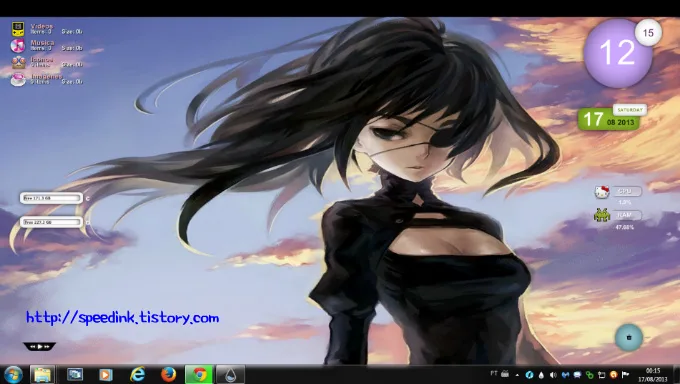Click the orange circular tray icon

(x=613, y=375)
